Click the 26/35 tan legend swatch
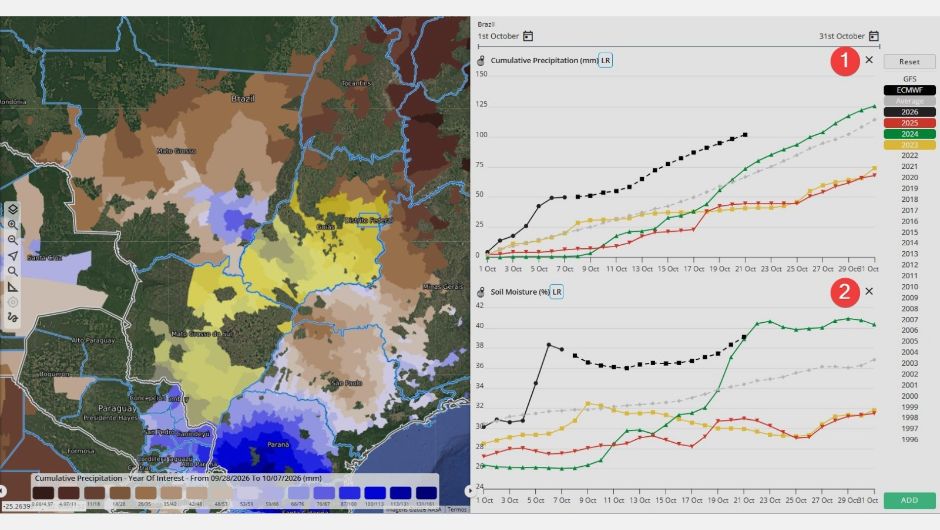The image size is (940, 530). pyautogui.click(x=145, y=493)
